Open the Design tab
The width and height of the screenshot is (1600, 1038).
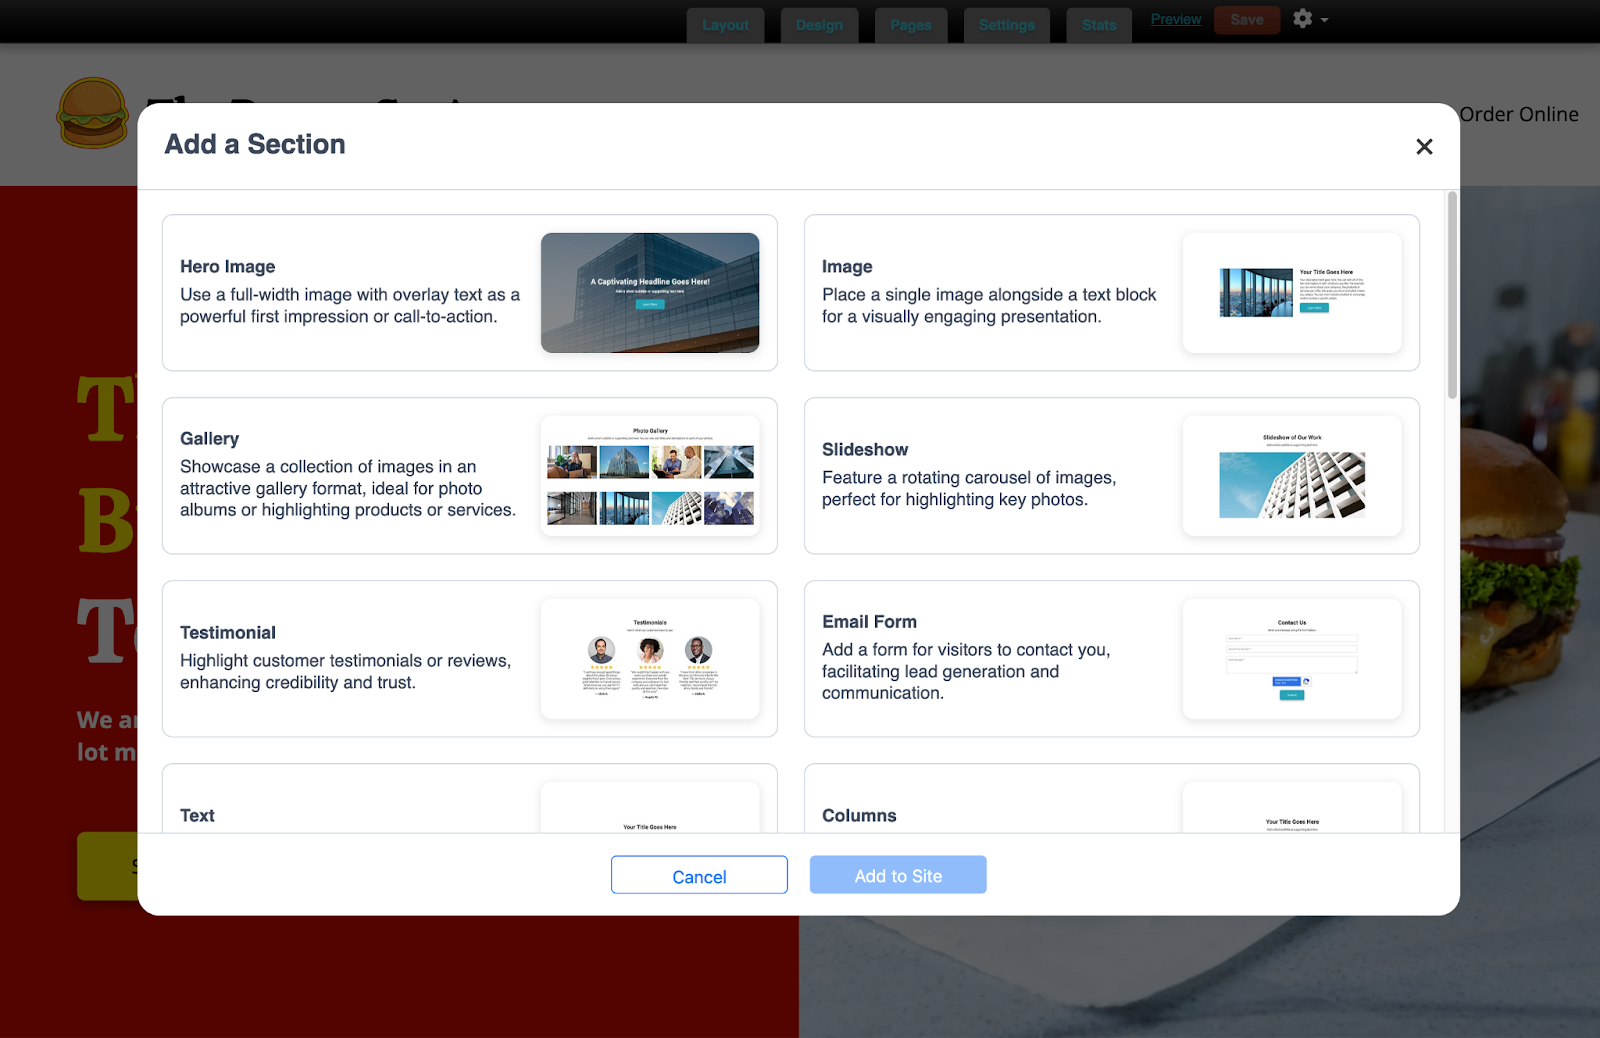coord(819,25)
